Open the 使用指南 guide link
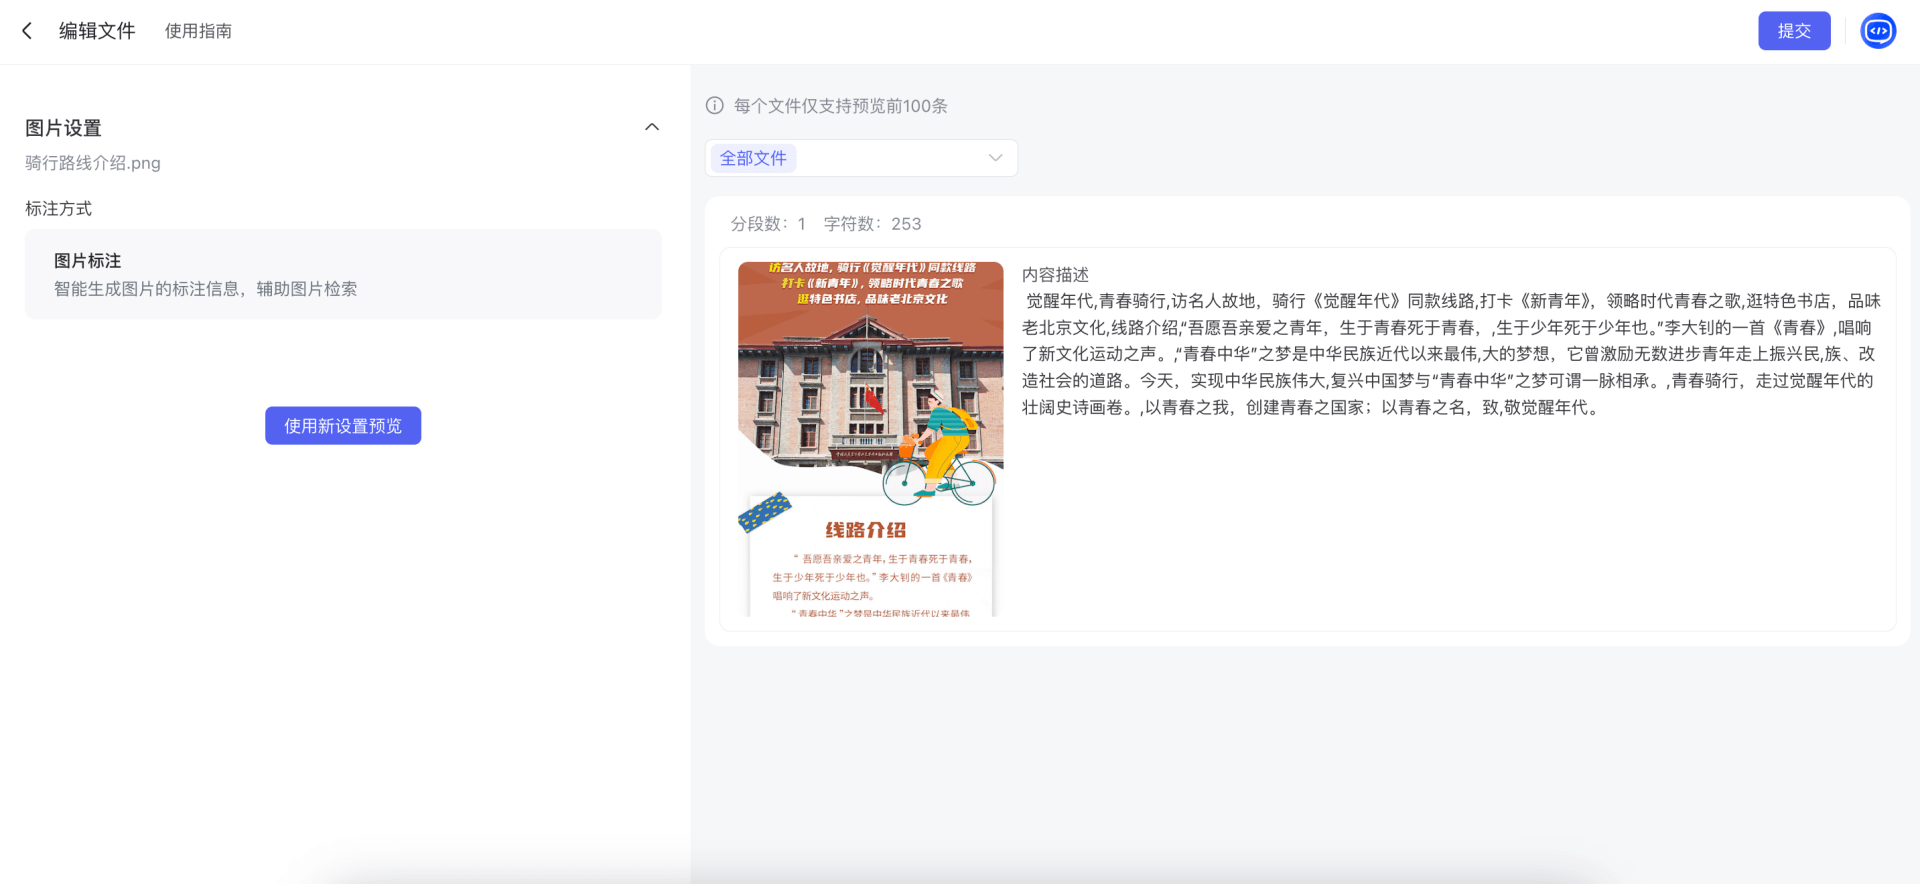 tap(198, 31)
